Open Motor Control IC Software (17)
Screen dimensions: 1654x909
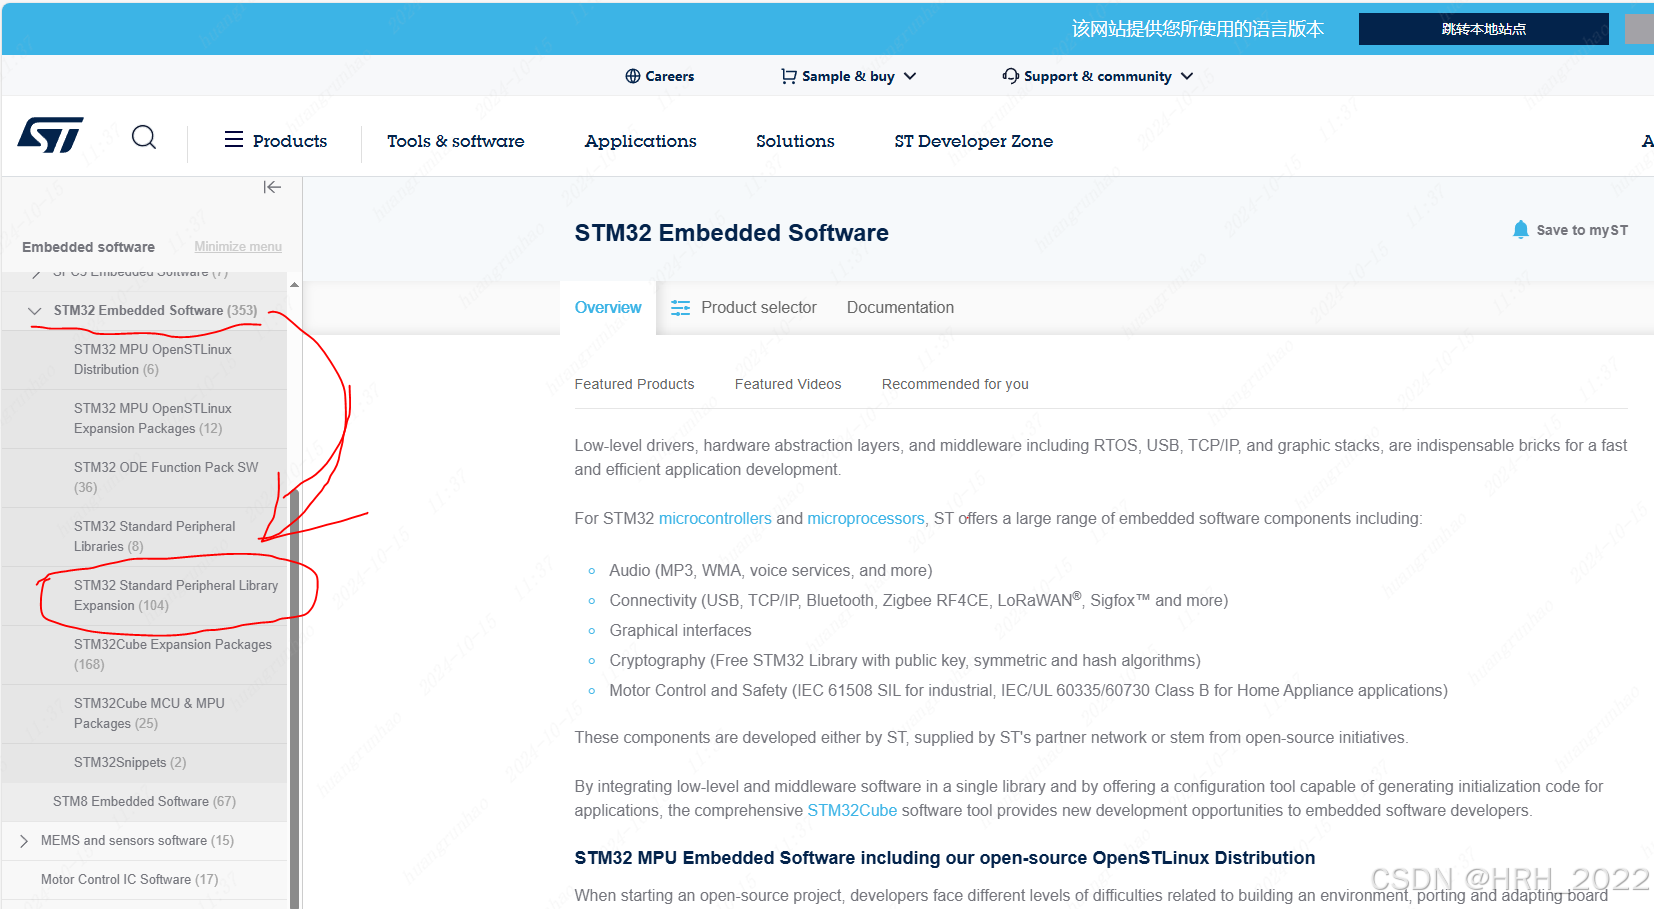(129, 880)
